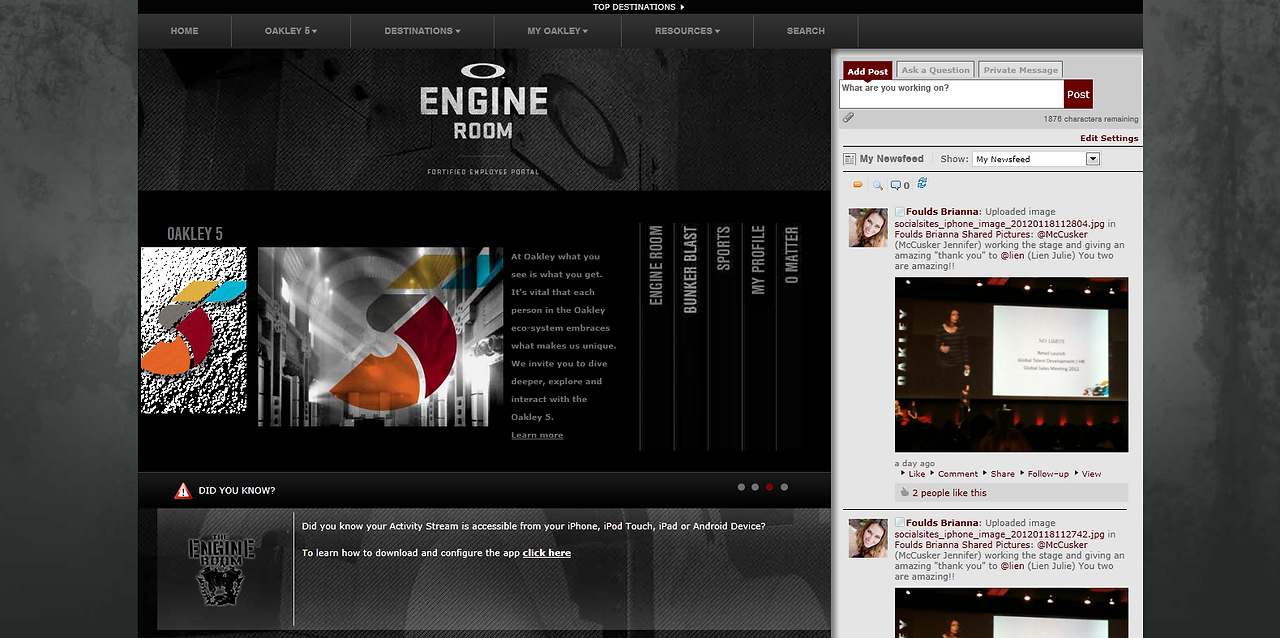Select the O Matter vertical tab
The height and width of the screenshot is (638, 1280).
[x=792, y=256]
